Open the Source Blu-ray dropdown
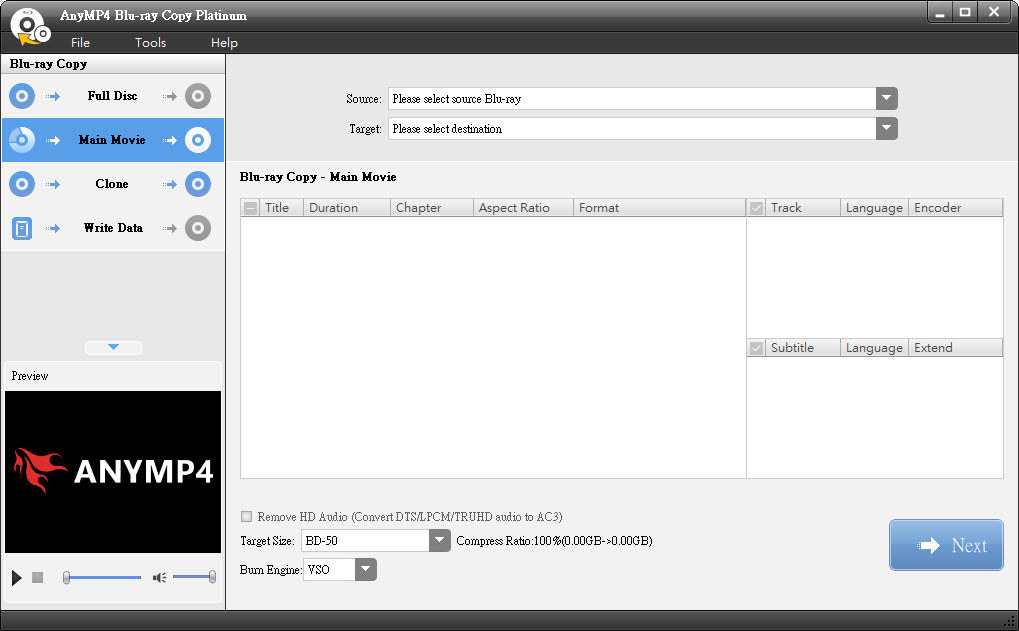The height and width of the screenshot is (631, 1019). click(x=886, y=99)
